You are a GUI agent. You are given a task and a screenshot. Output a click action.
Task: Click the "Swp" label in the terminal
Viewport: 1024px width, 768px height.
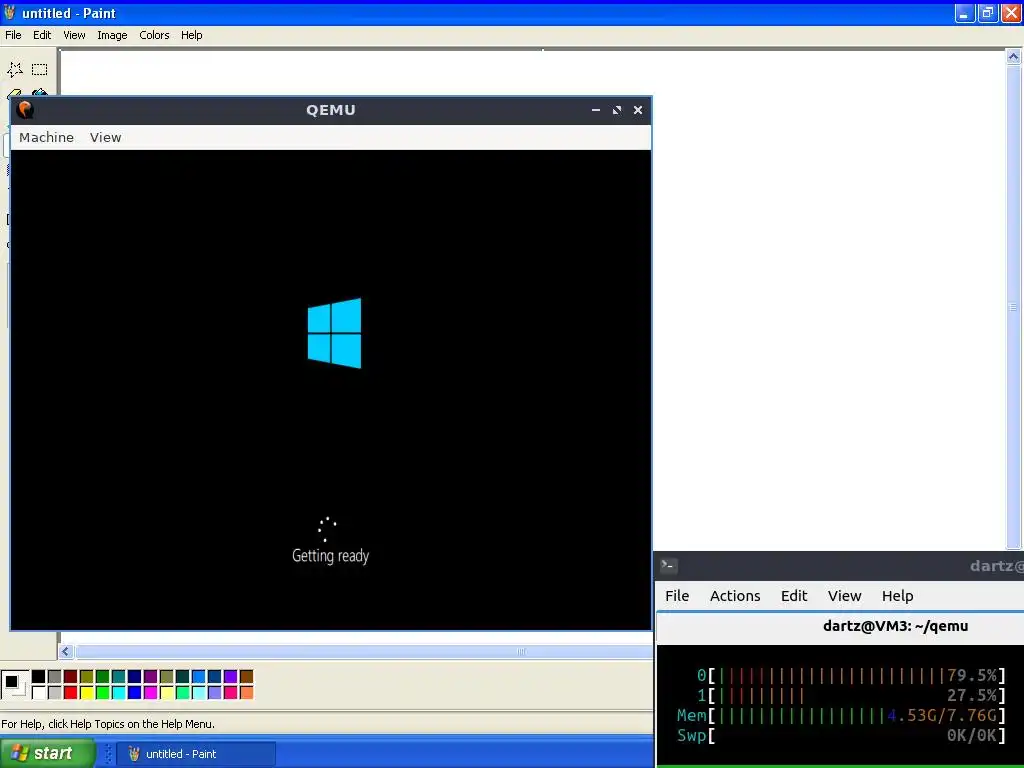[692, 736]
